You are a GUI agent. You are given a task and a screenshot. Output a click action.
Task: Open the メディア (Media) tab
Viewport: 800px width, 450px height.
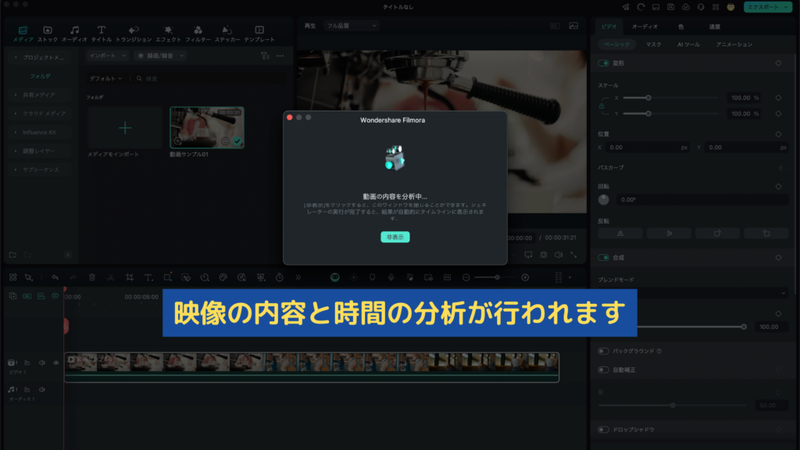[x=23, y=34]
